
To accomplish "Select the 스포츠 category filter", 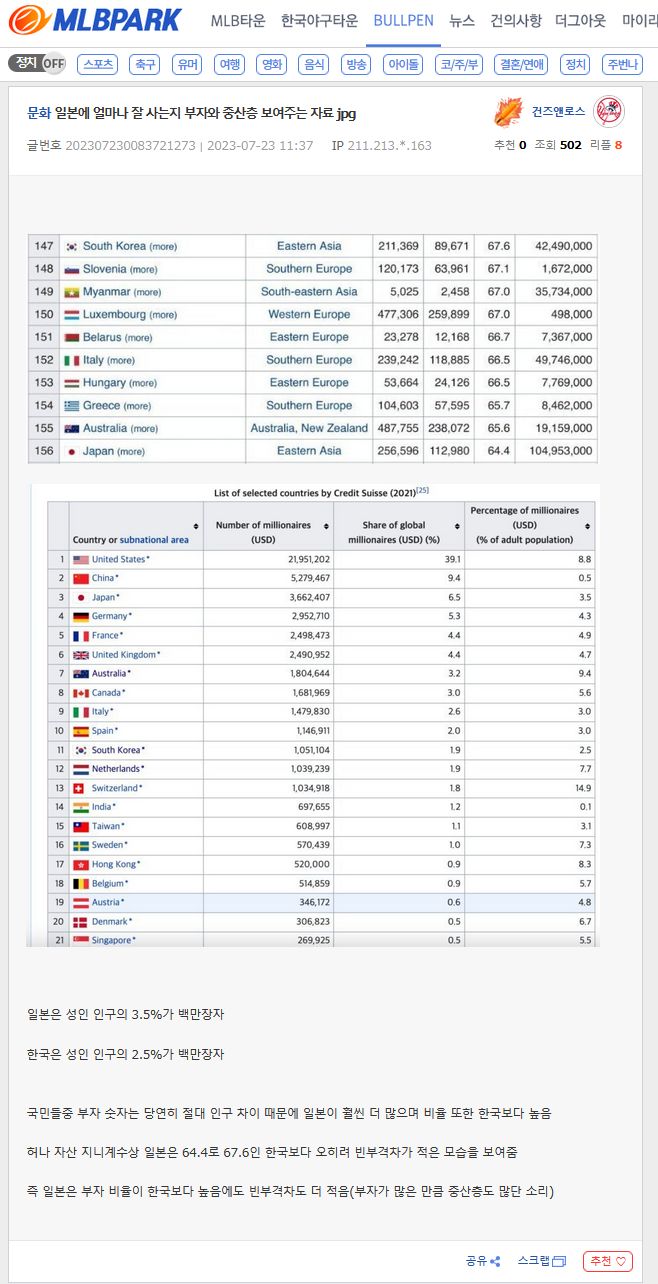I will pos(98,65).
